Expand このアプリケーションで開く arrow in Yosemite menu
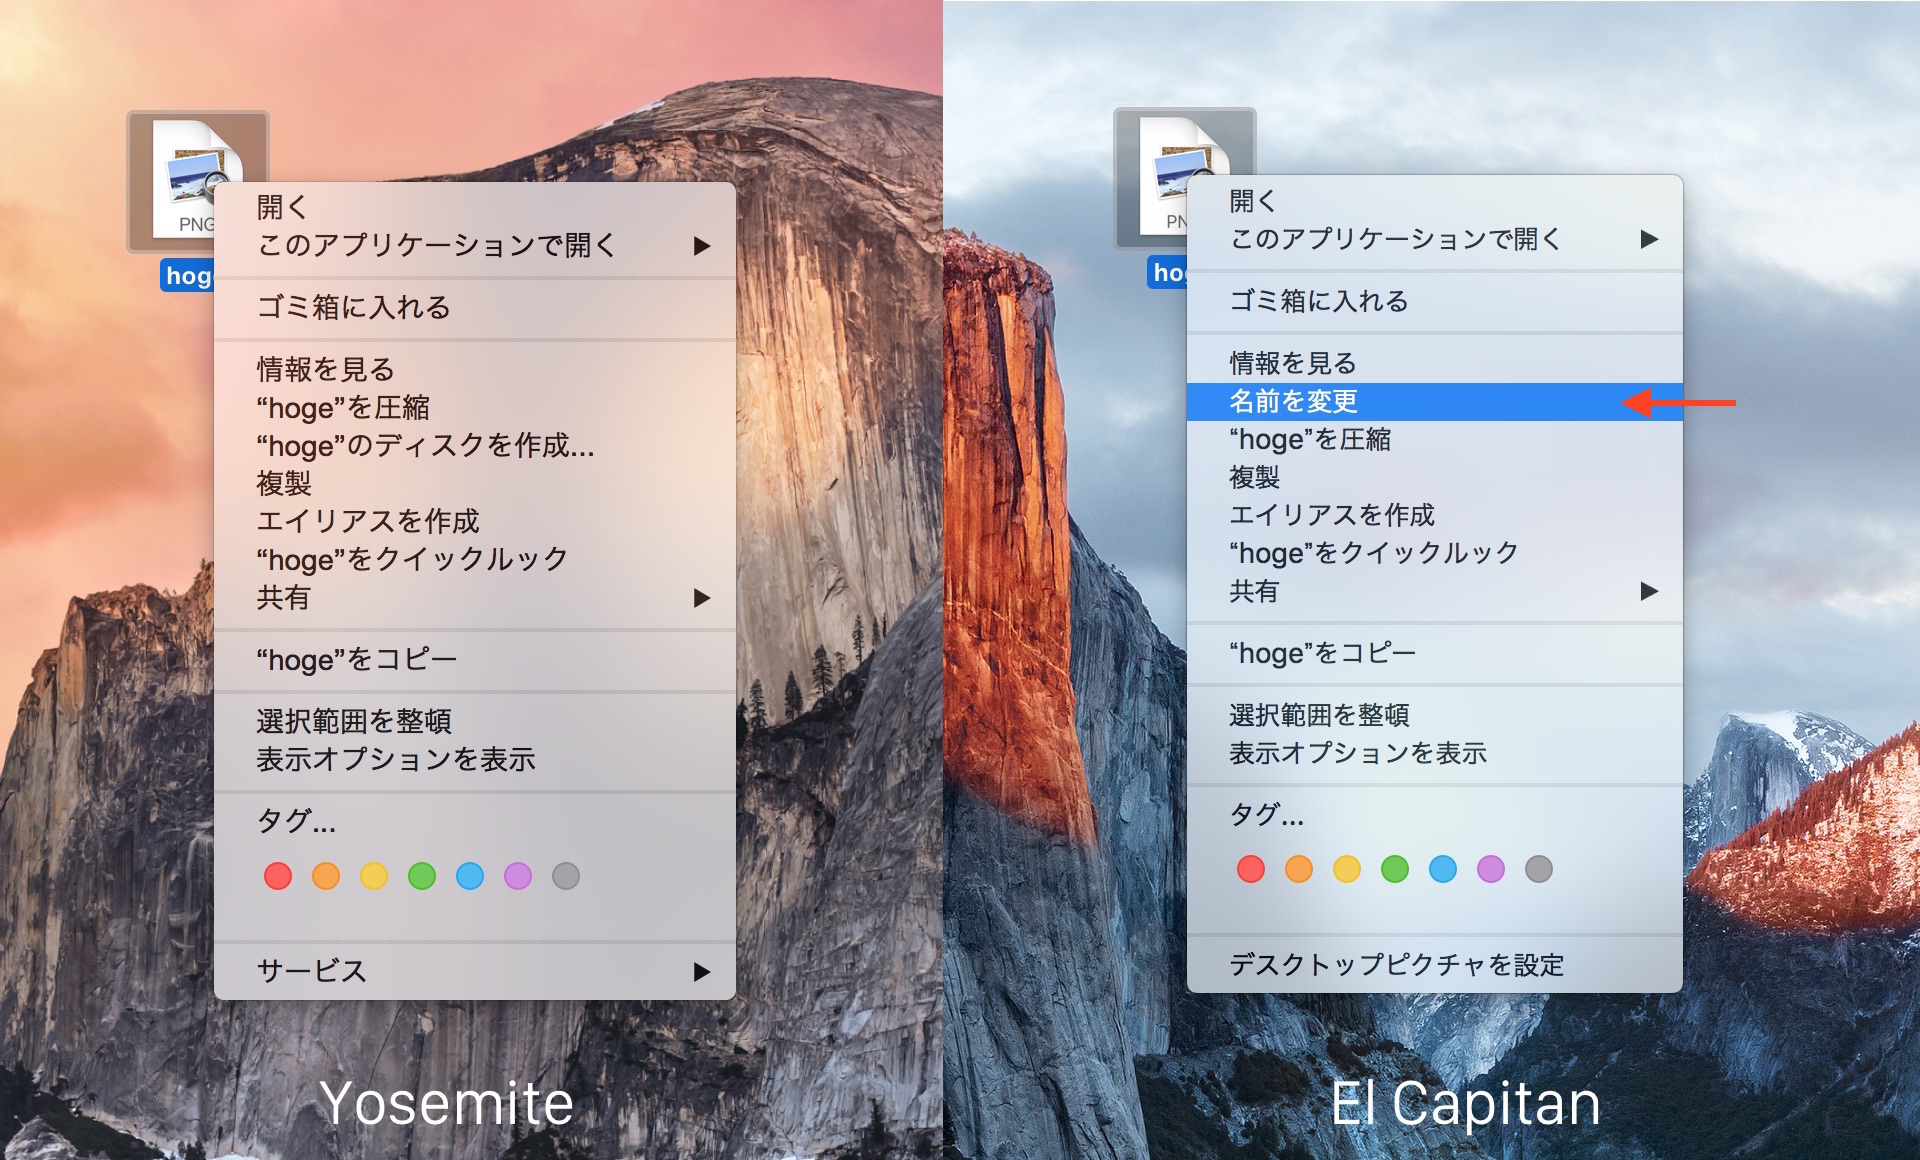Viewport: 1920px width, 1160px height. [x=702, y=245]
